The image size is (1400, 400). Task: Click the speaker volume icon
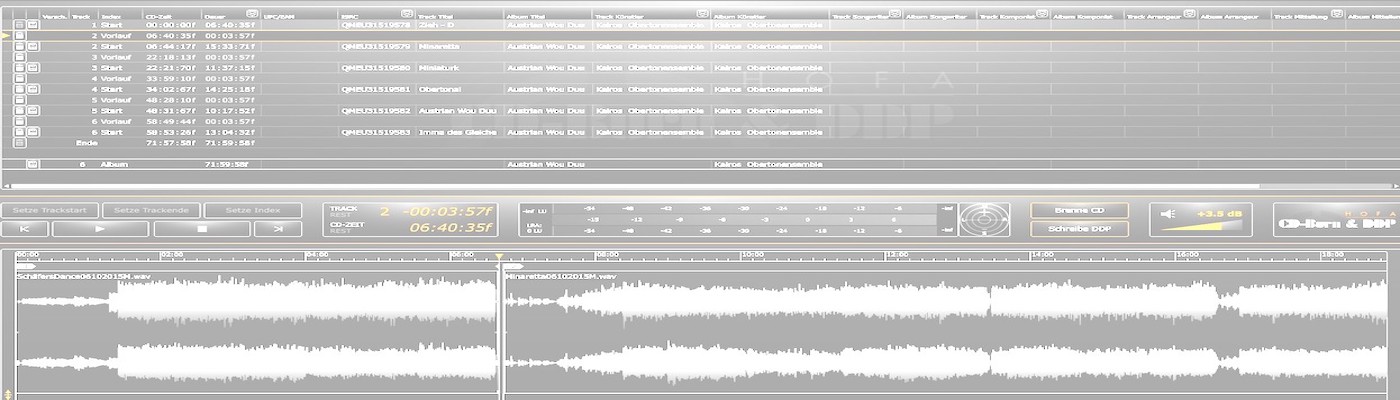click(x=1167, y=213)
